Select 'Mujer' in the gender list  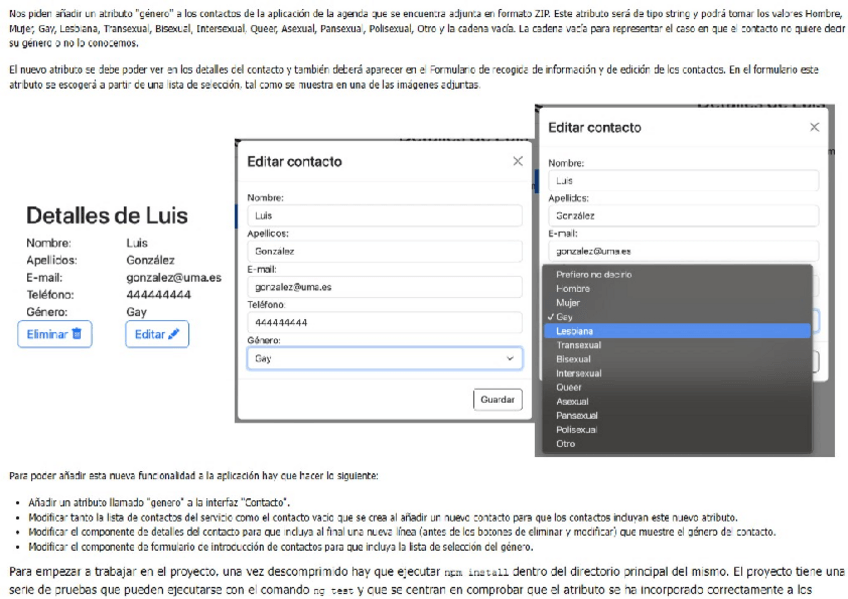tap(677, 303)
